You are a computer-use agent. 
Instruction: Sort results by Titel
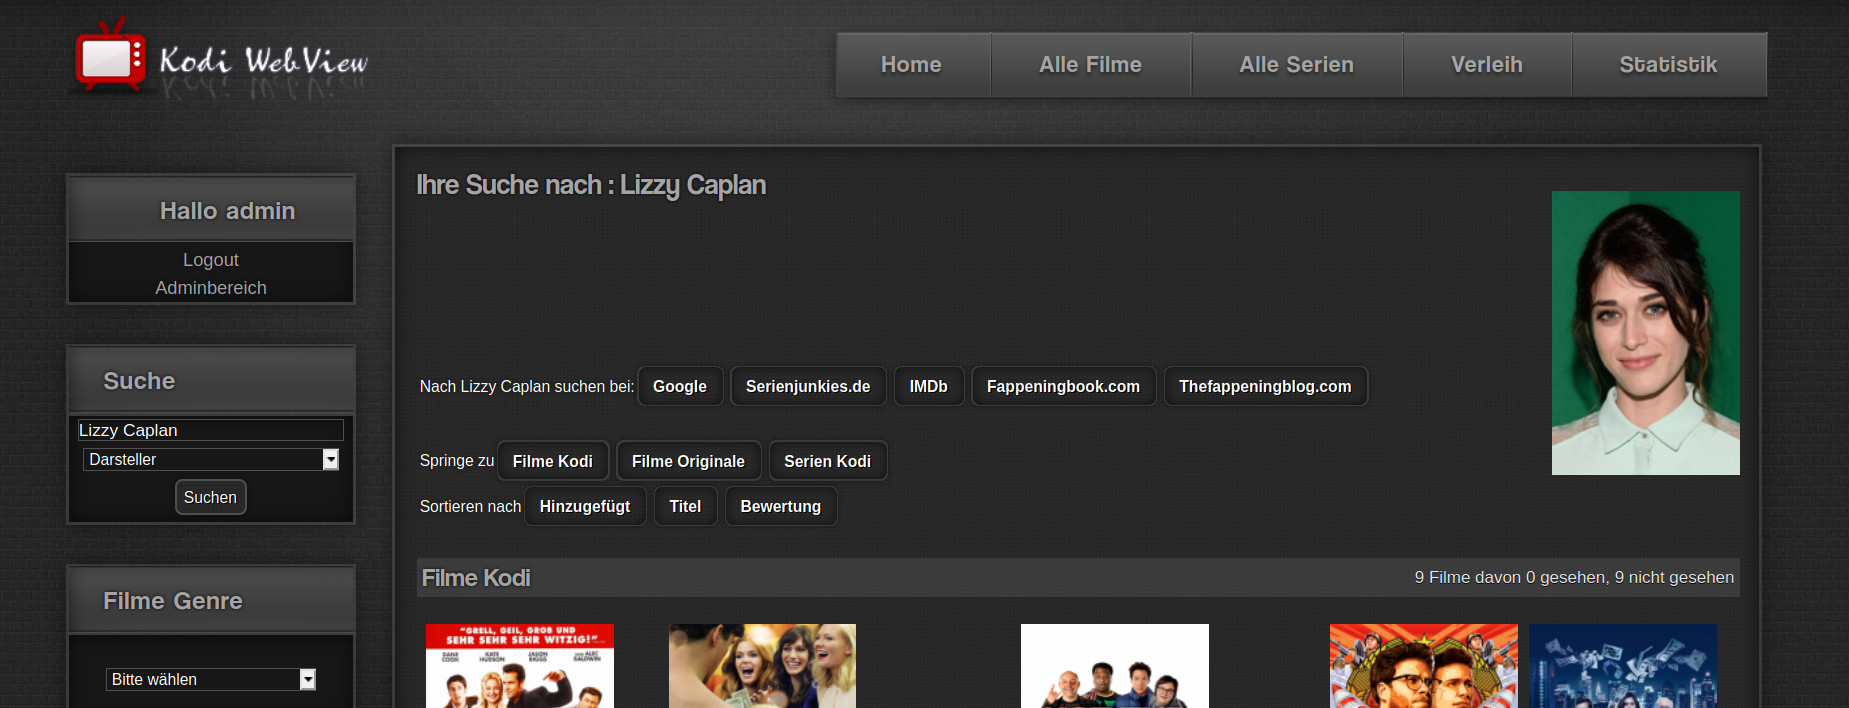tap(685, 506)
